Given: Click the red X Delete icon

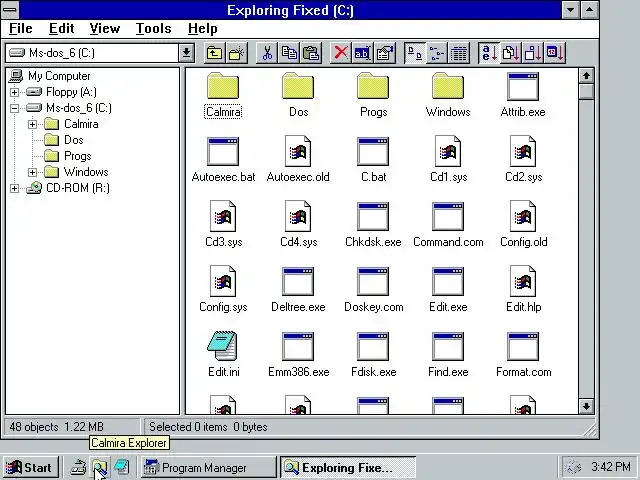Looking at the screenshot, I should [341, 53].
